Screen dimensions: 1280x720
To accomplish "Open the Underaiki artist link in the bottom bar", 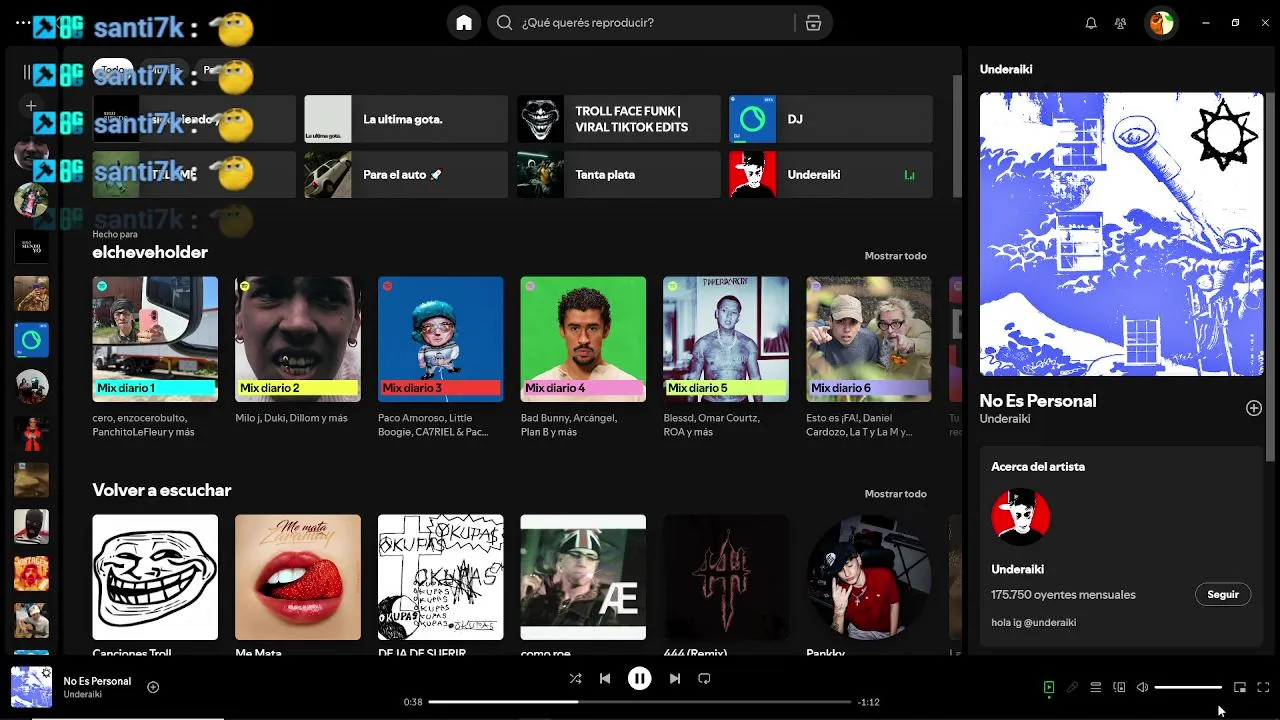I will (82, 694).
